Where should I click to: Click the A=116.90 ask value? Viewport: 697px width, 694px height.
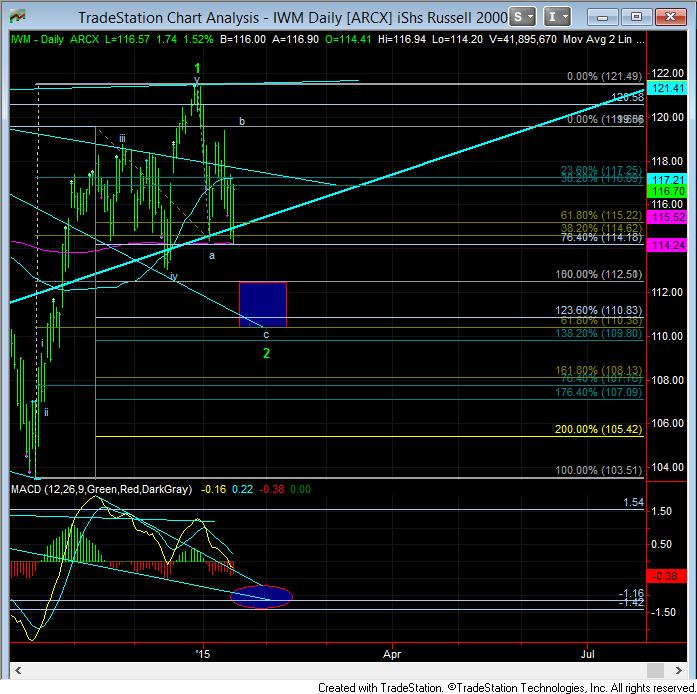(296, 39)
